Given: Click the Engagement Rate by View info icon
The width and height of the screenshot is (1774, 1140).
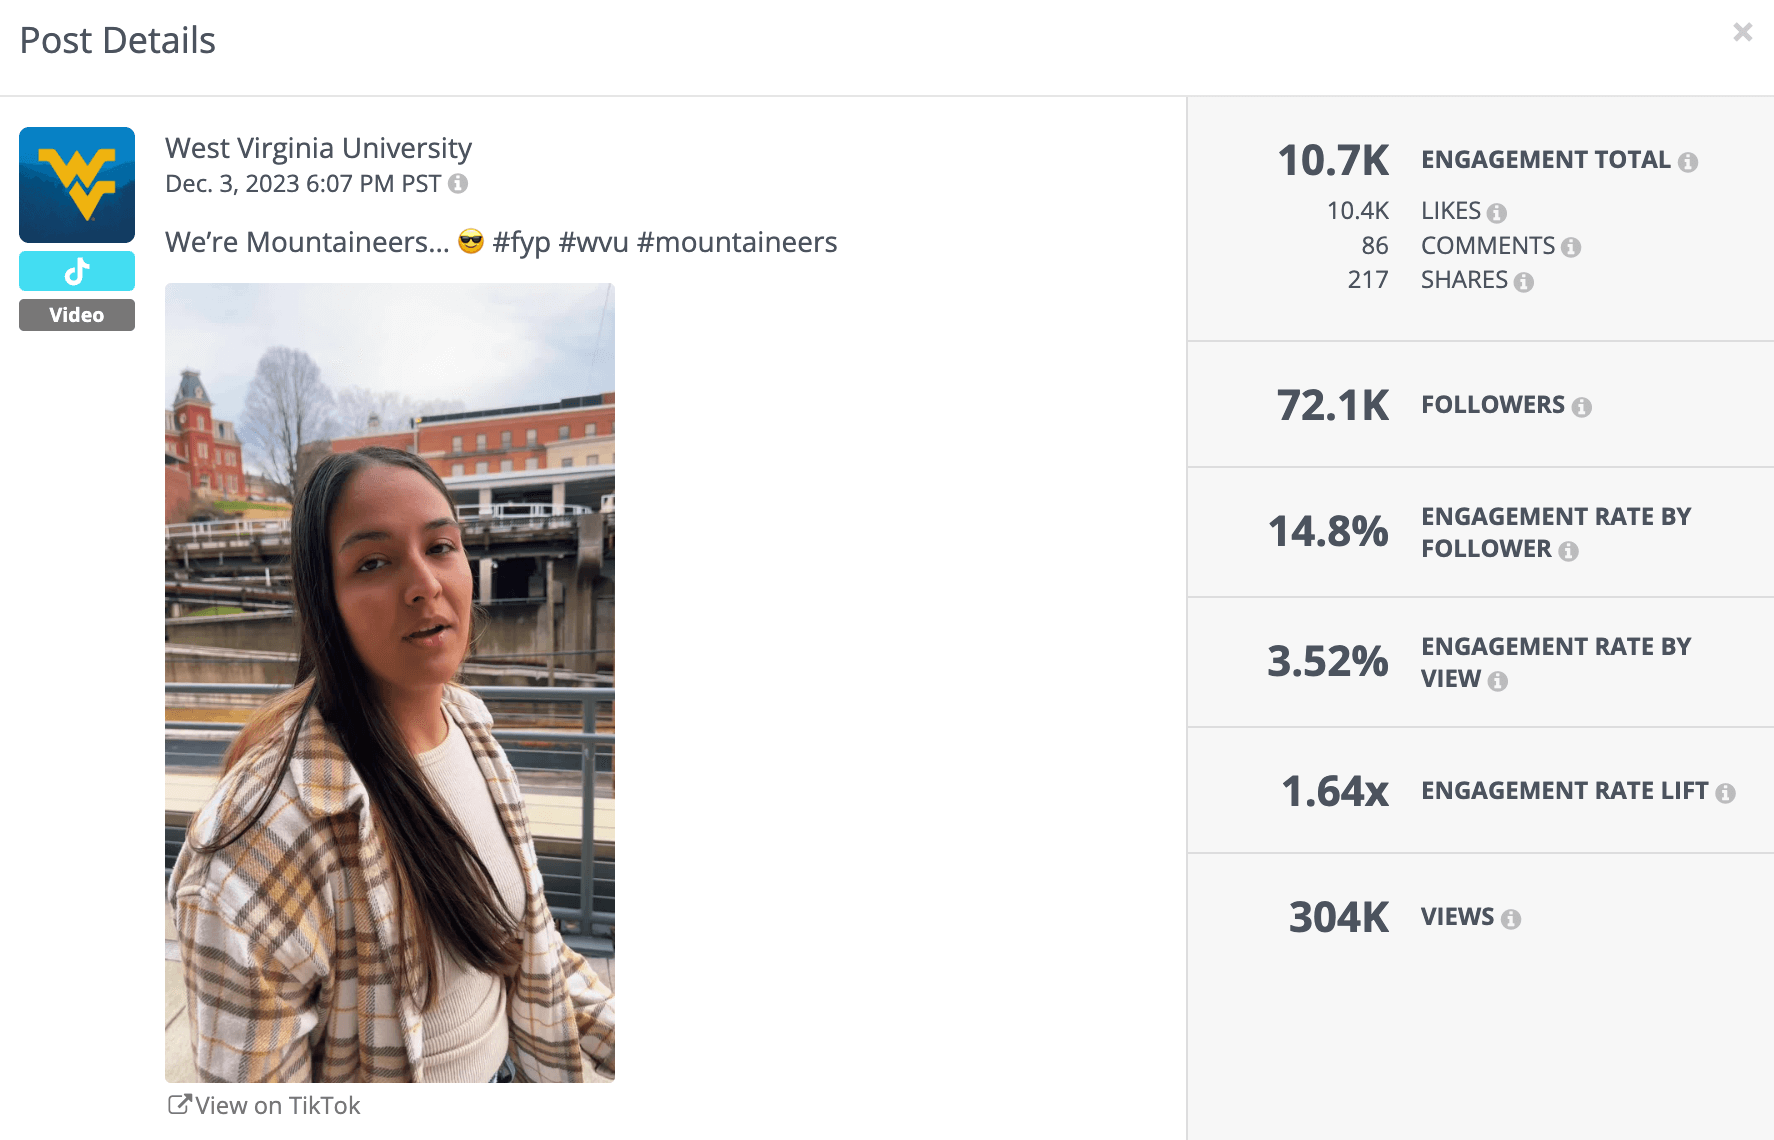Looking at the screenshot, I should pos(1497,680).
